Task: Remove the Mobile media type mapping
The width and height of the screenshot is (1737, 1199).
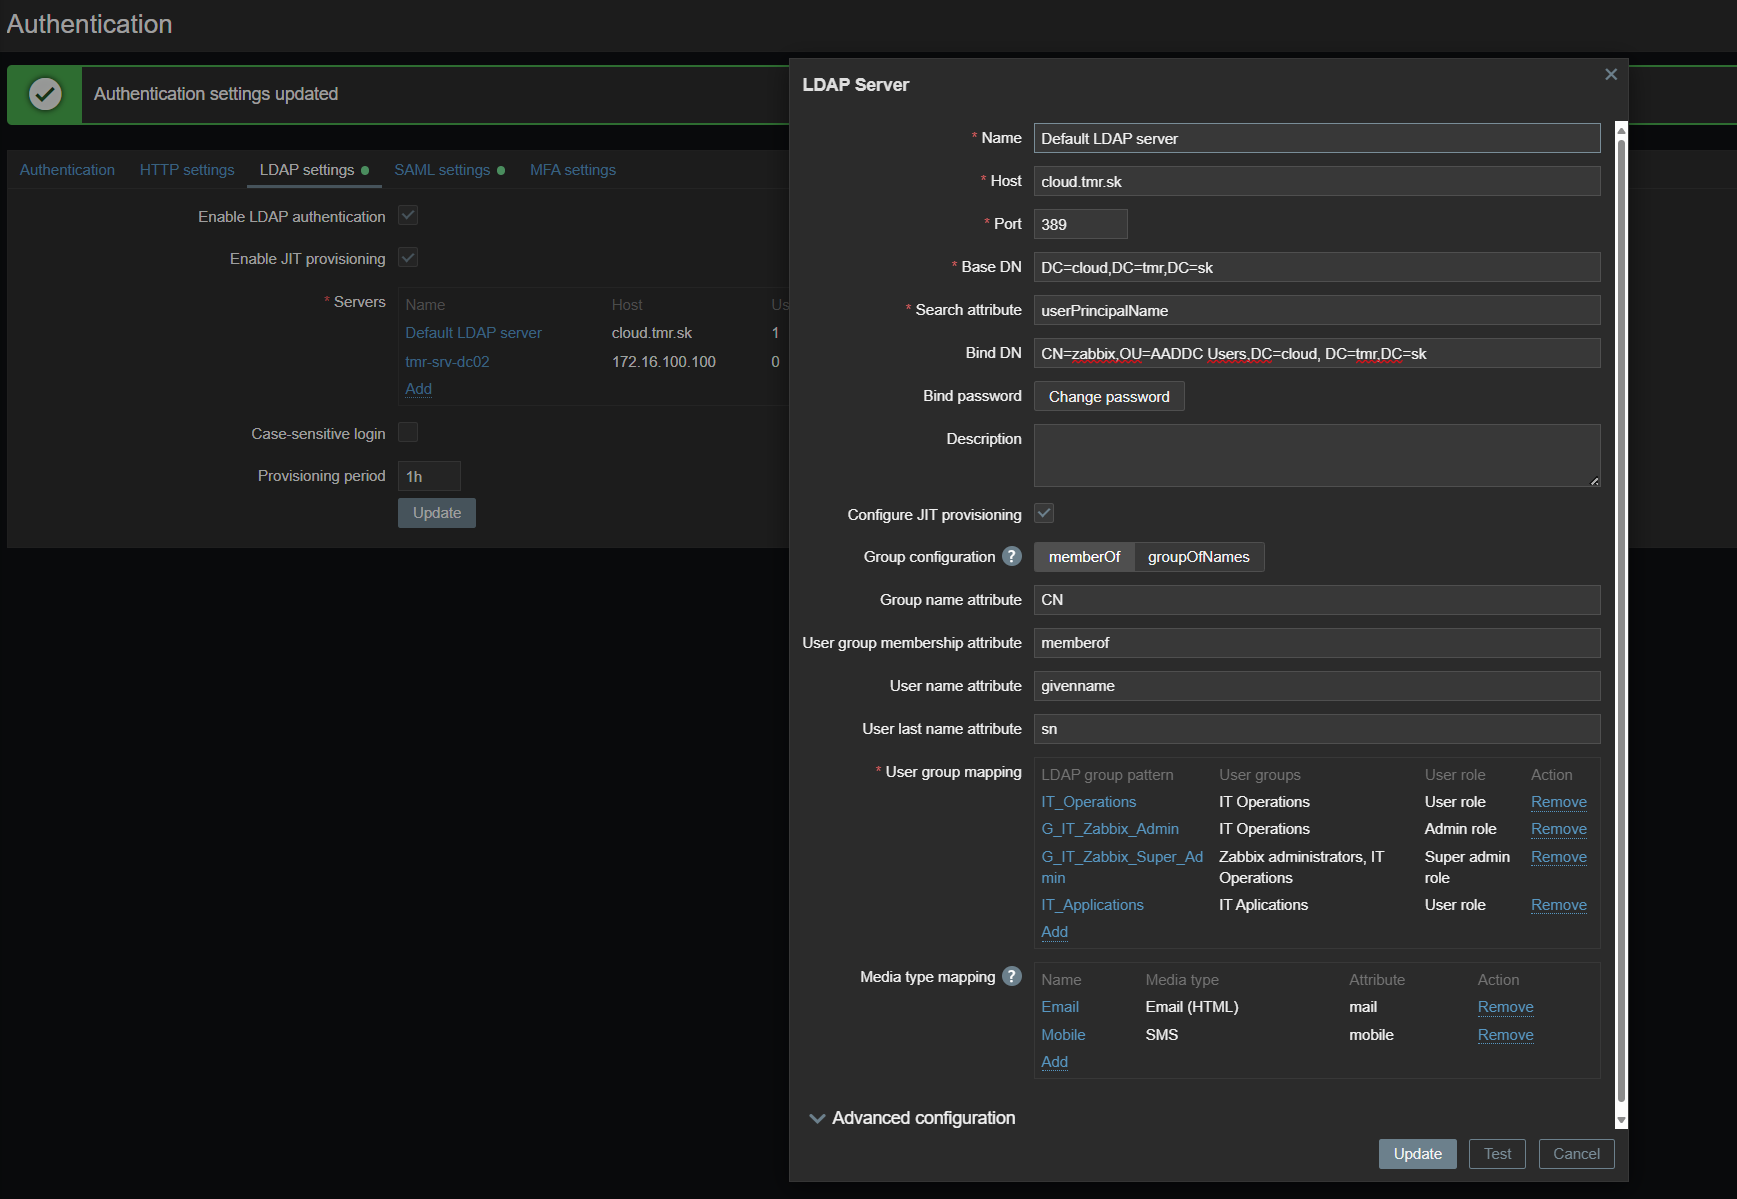Action: point(1505,1035)
